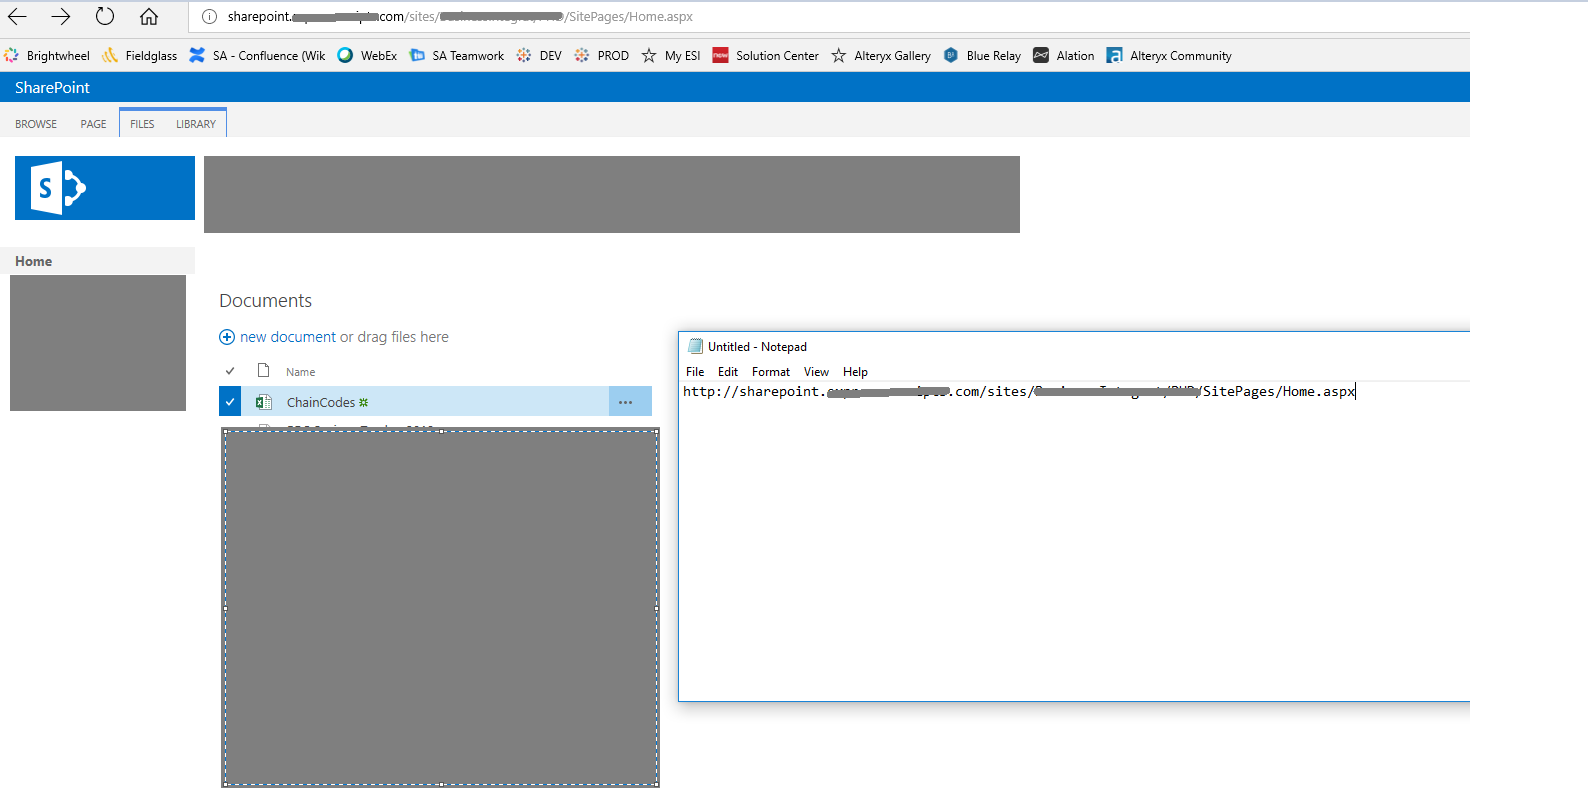This screenshot has width=1588, height=803.
Task: Open the ellipsis menu for ChainCodes
Action: coord(626,402)
